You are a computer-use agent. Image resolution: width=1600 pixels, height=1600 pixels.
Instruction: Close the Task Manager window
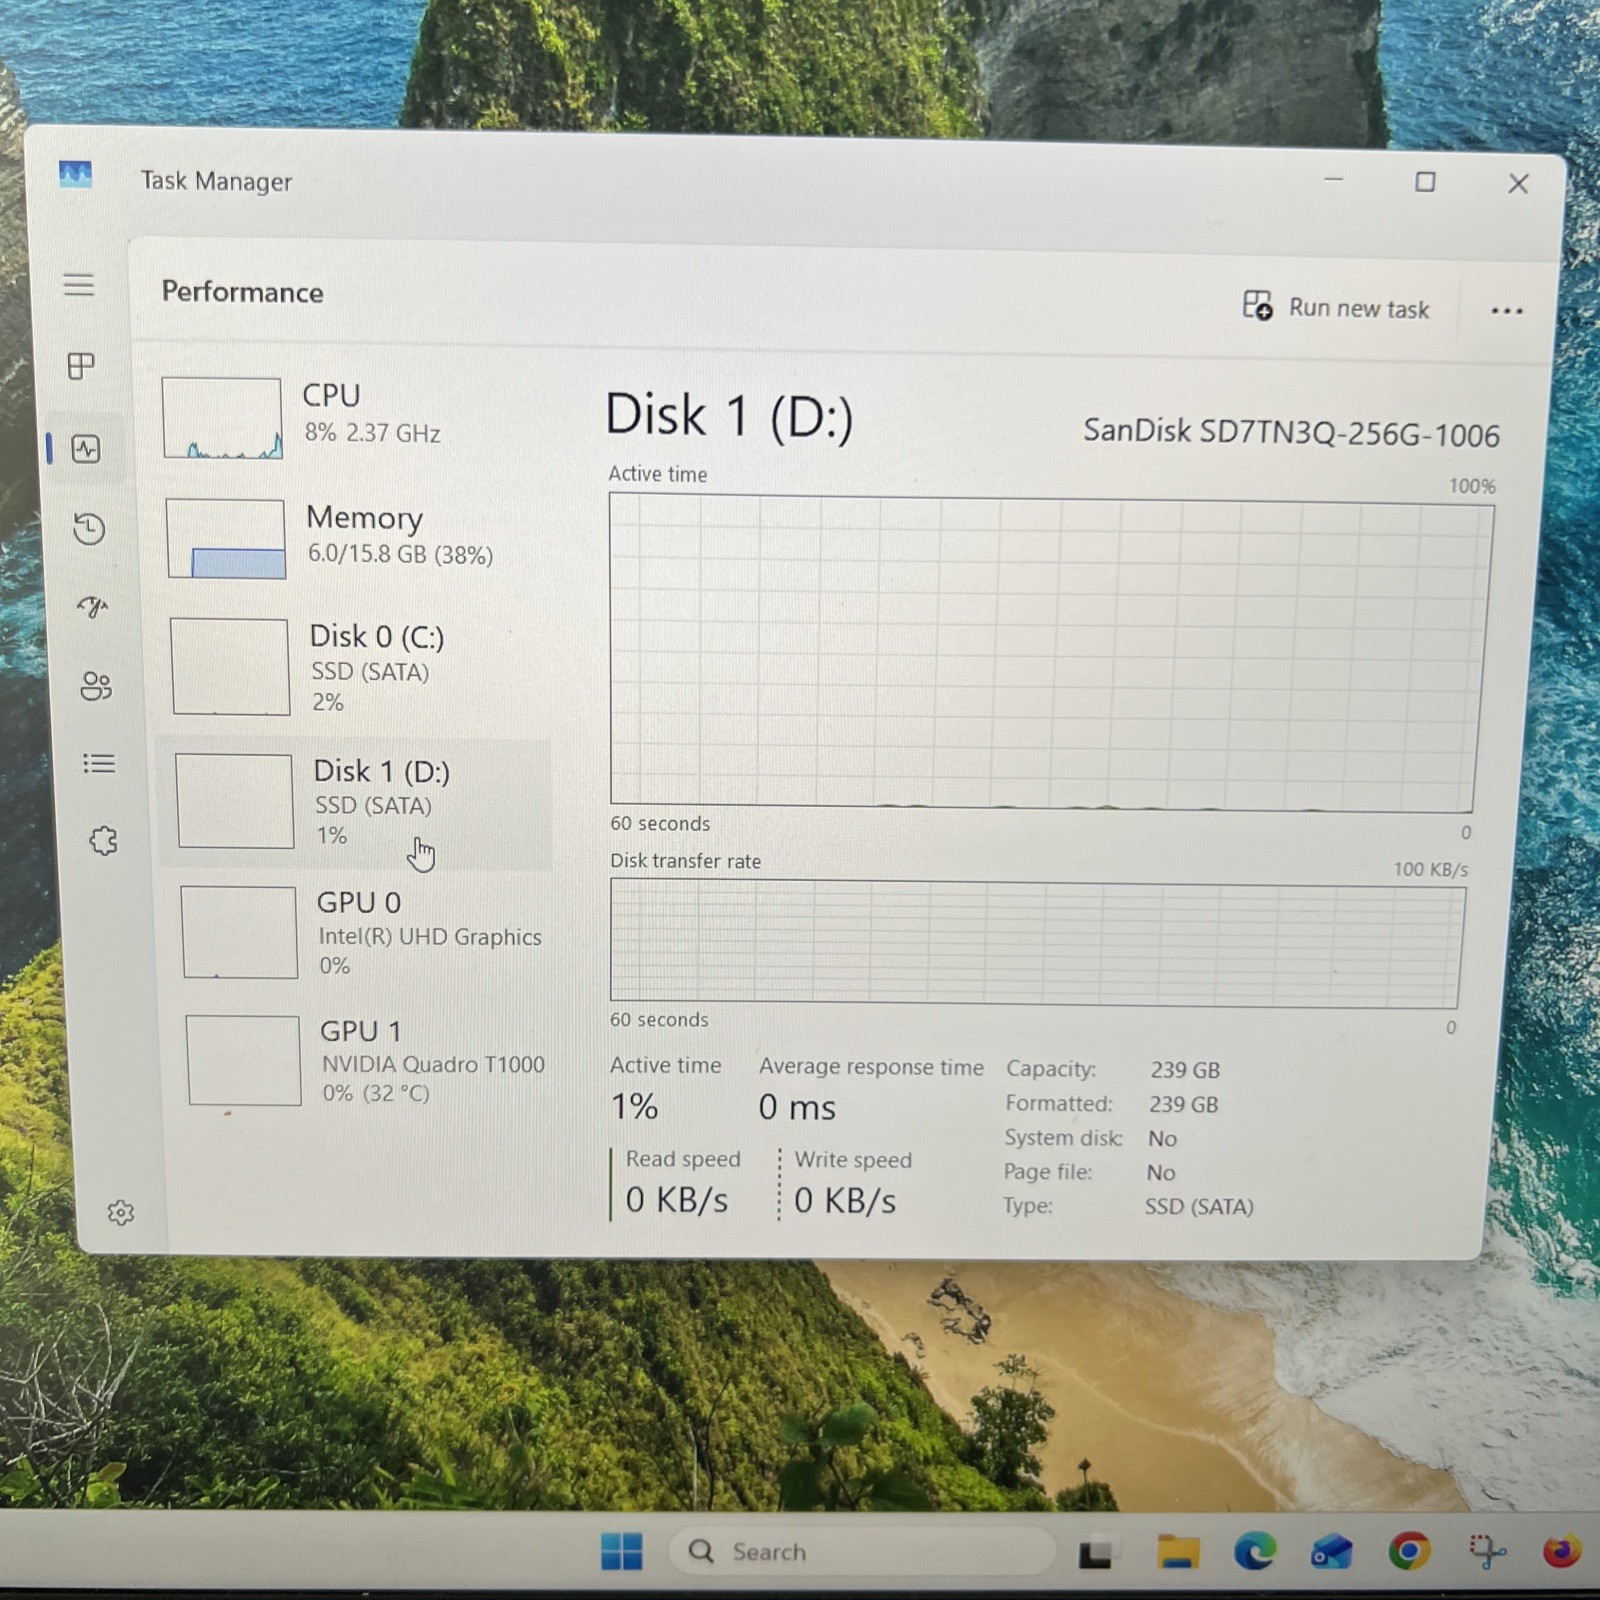tap(1518, 184)
